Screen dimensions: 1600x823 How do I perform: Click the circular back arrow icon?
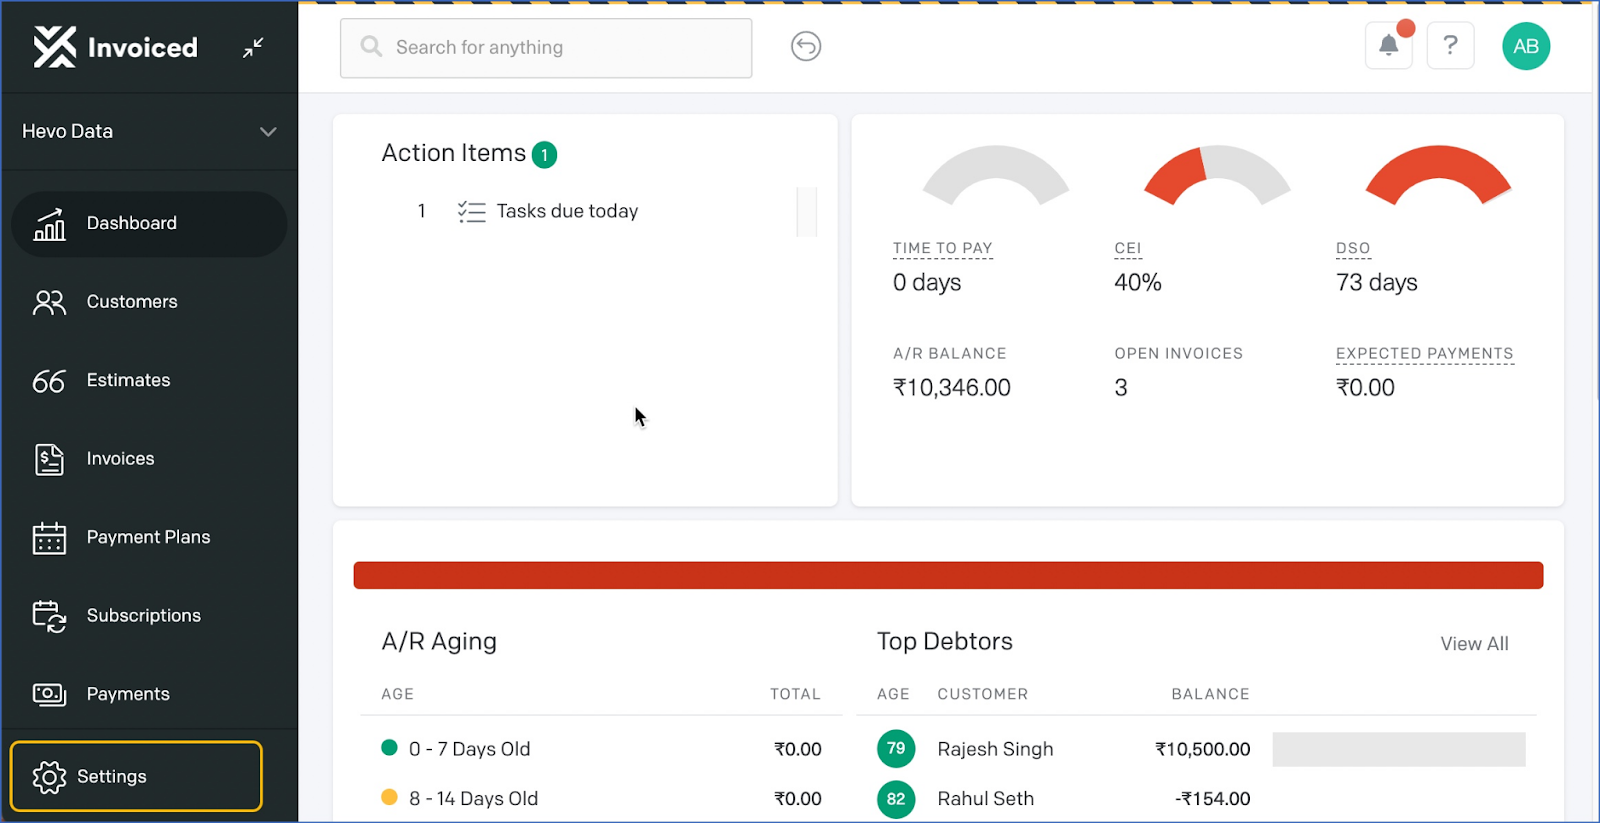805,46
